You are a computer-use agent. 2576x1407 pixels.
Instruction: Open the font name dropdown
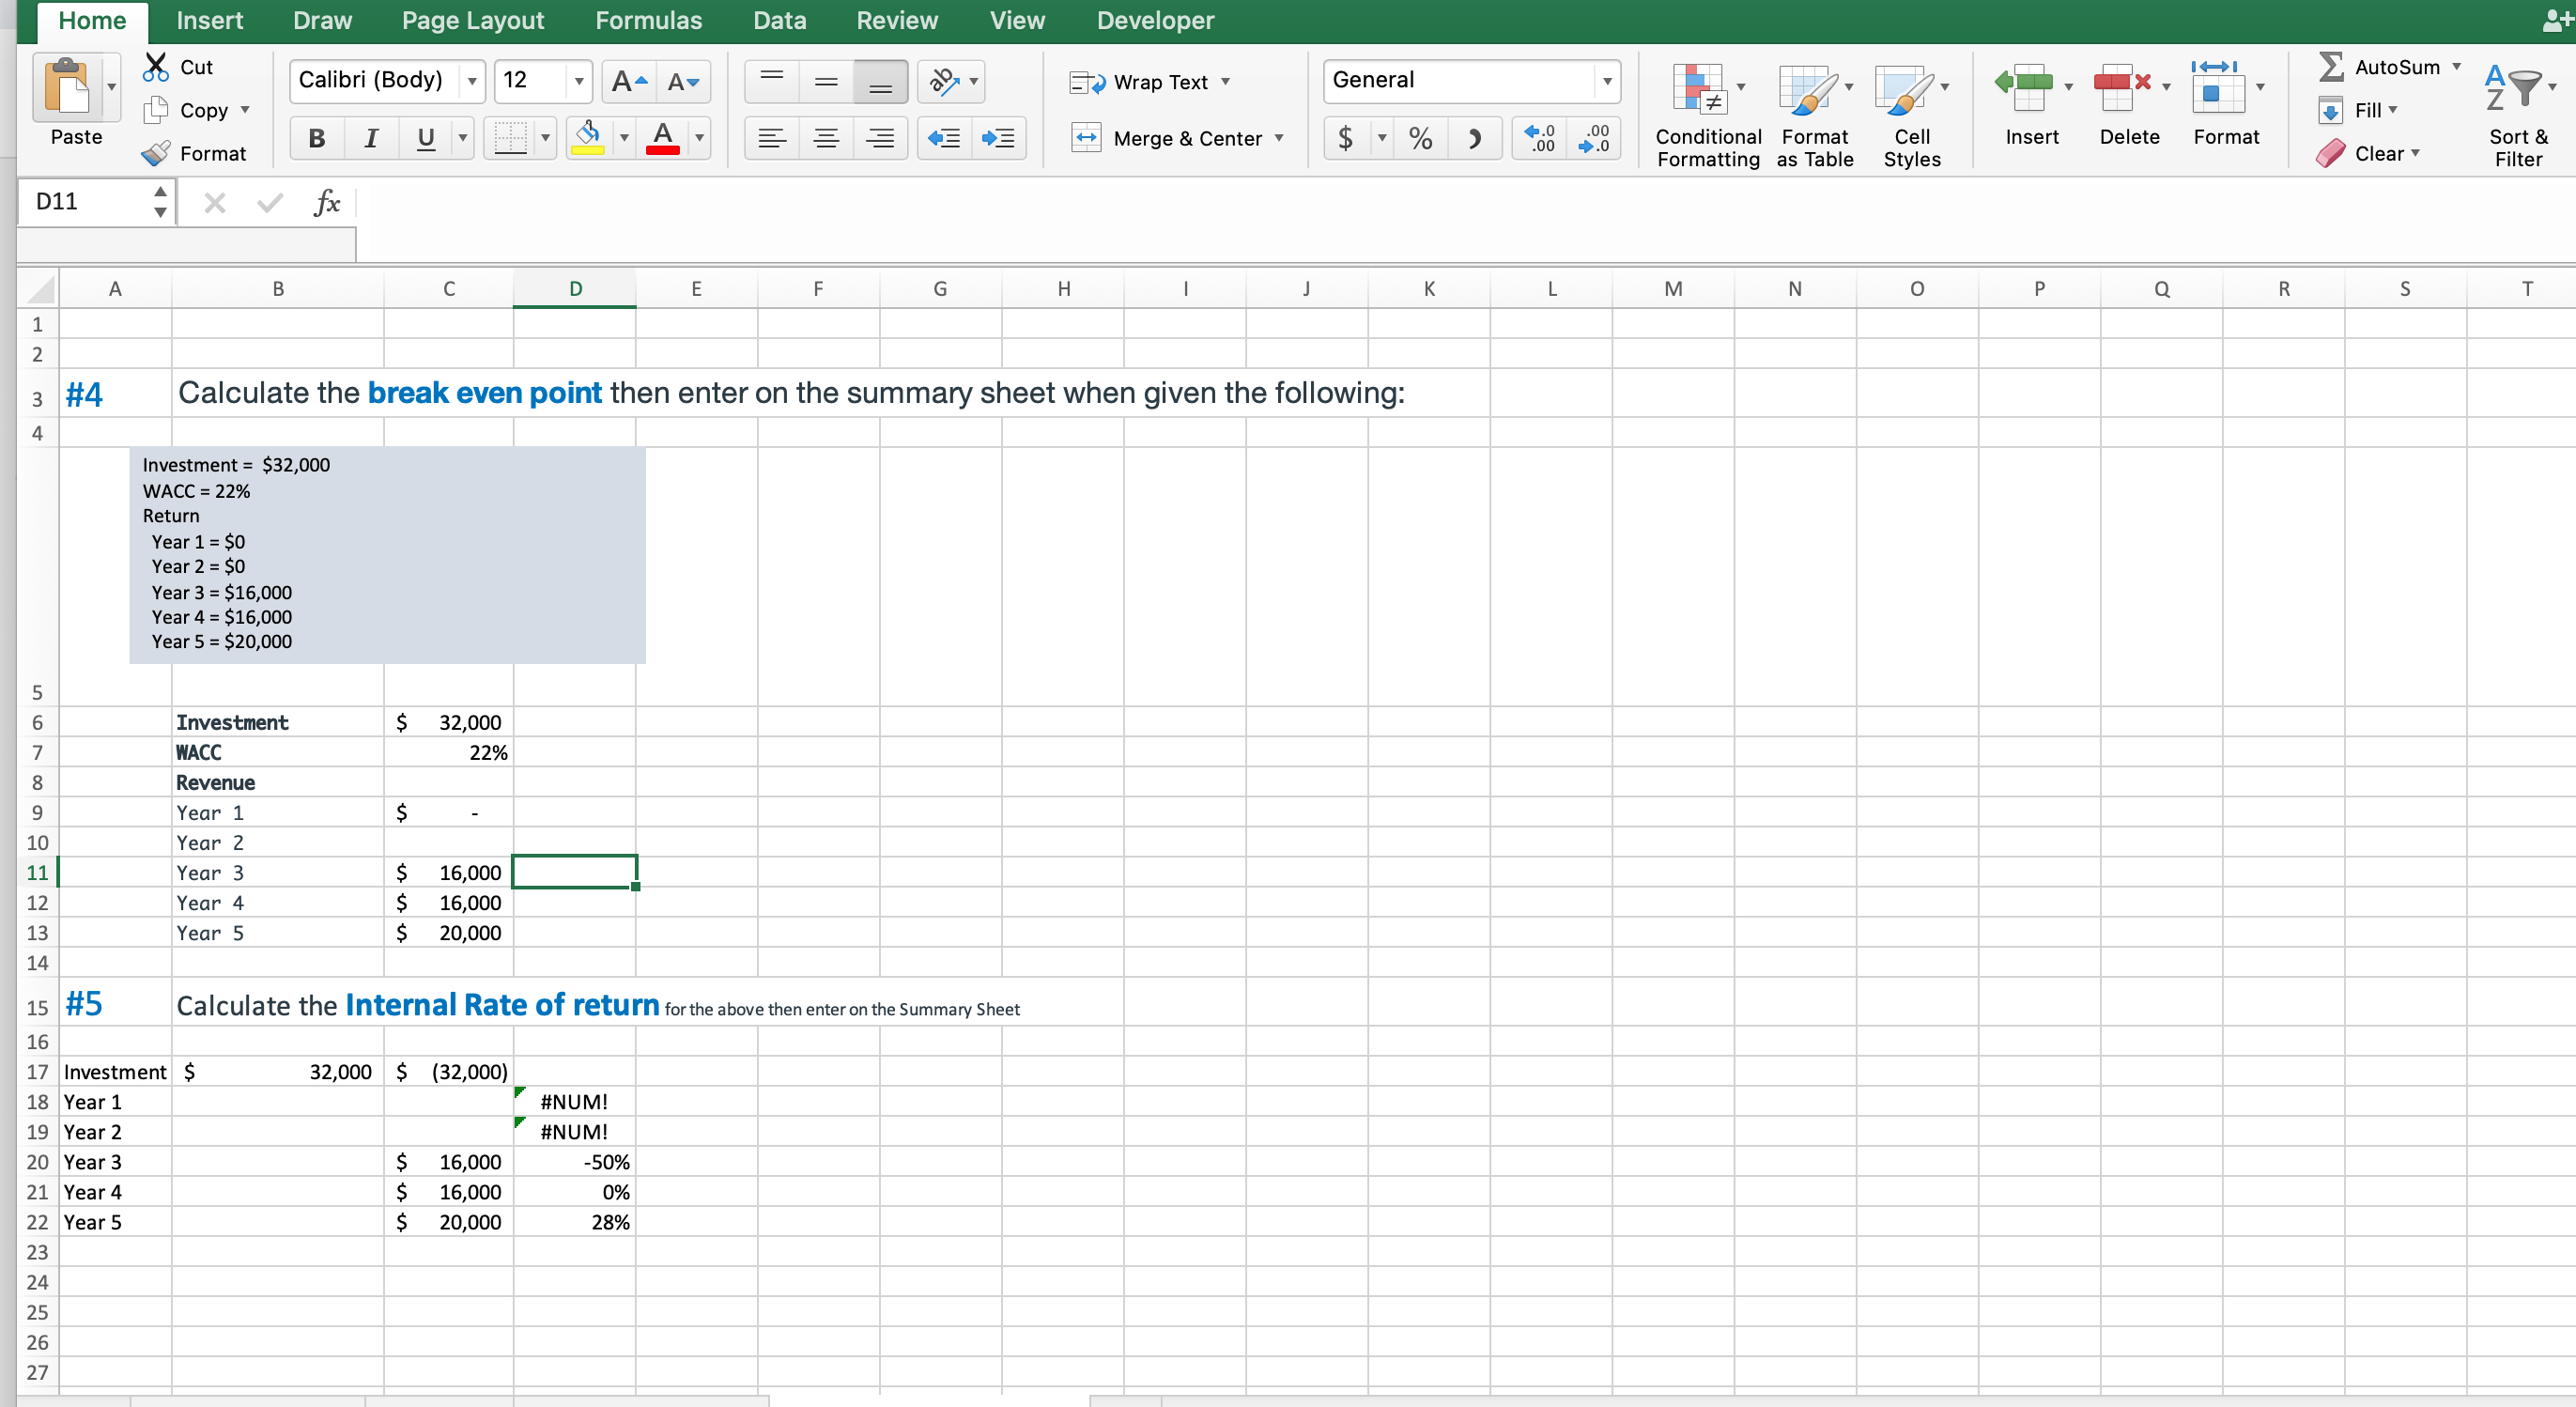pos(472,81)
